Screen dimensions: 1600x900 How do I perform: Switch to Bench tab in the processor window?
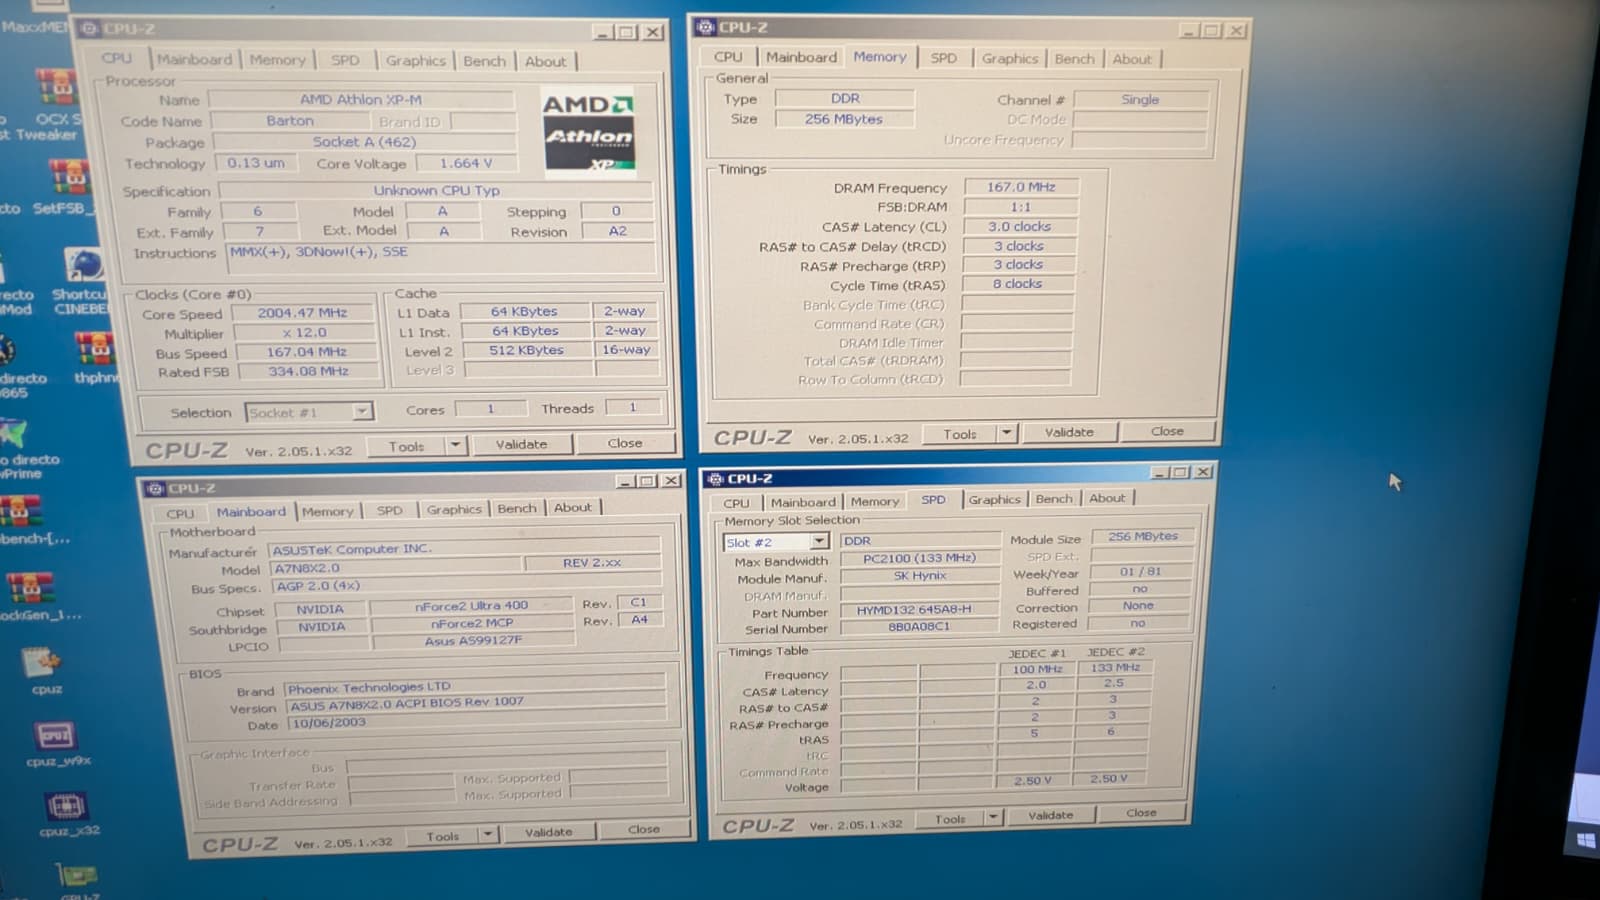pyautogui.click(x=485, y=61)
